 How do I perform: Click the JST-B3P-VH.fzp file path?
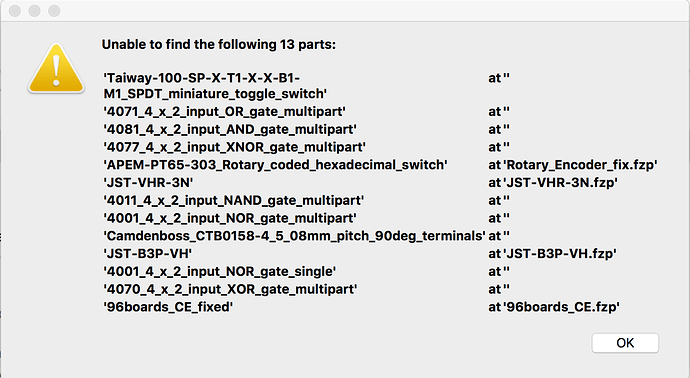point(560,253)
